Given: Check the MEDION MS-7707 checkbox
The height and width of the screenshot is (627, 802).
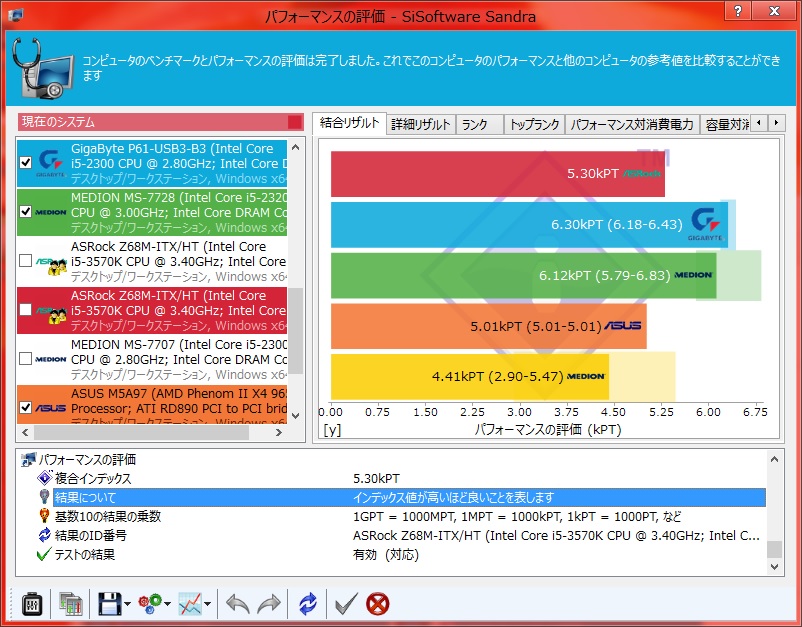Looking at the screenshot, I should click(26, 359).
